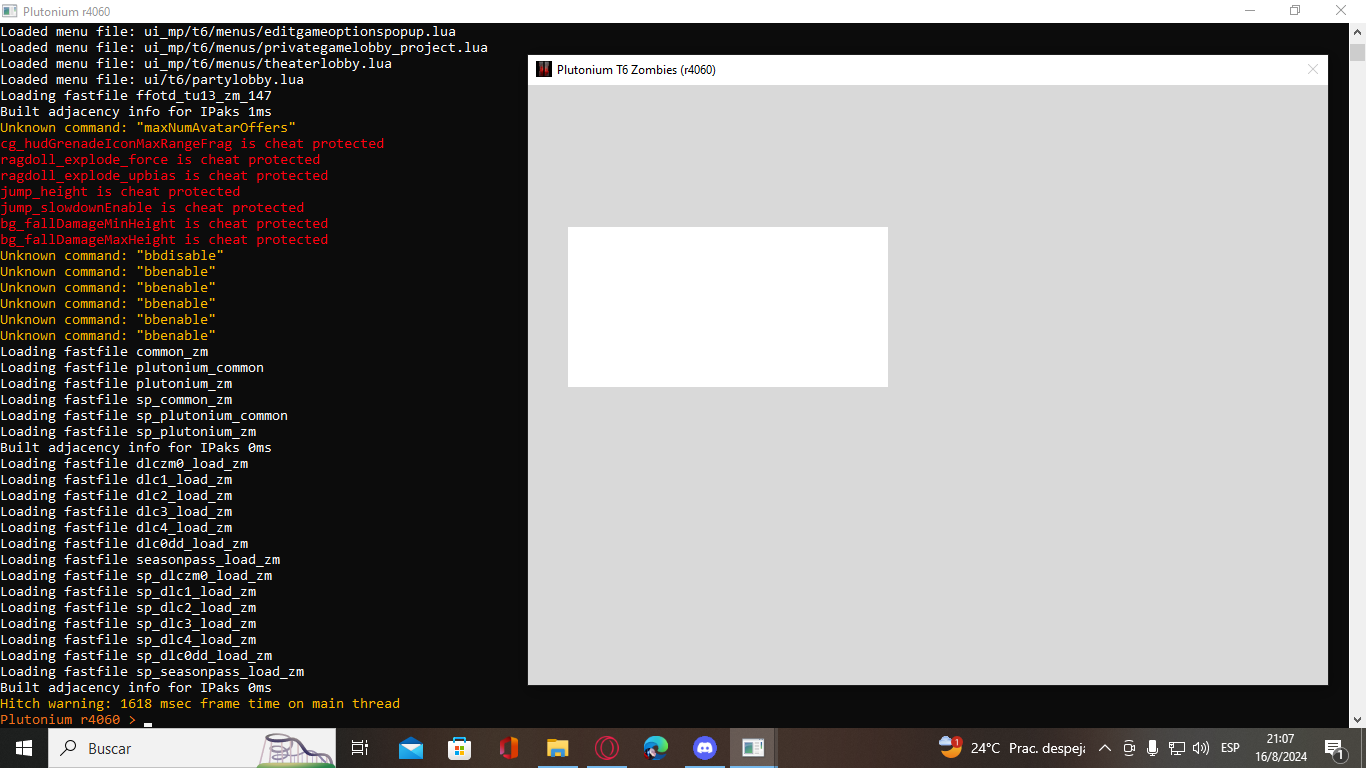The height and width of the screenshot is (768, 1366).
Task: Click "Loading fastfile plutonium_common" line
Action: click(x=132, y=368)
